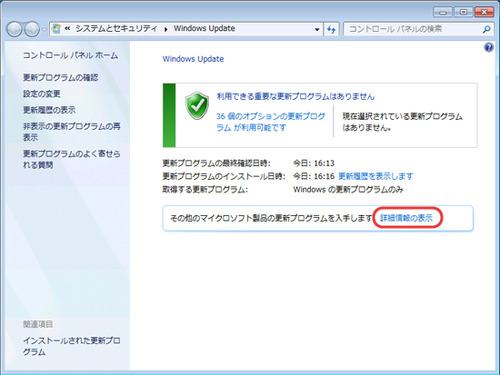500x375 pixels.
Task: Click システムとセキュリティ in the breadcrumb
Action: (116, 29)
